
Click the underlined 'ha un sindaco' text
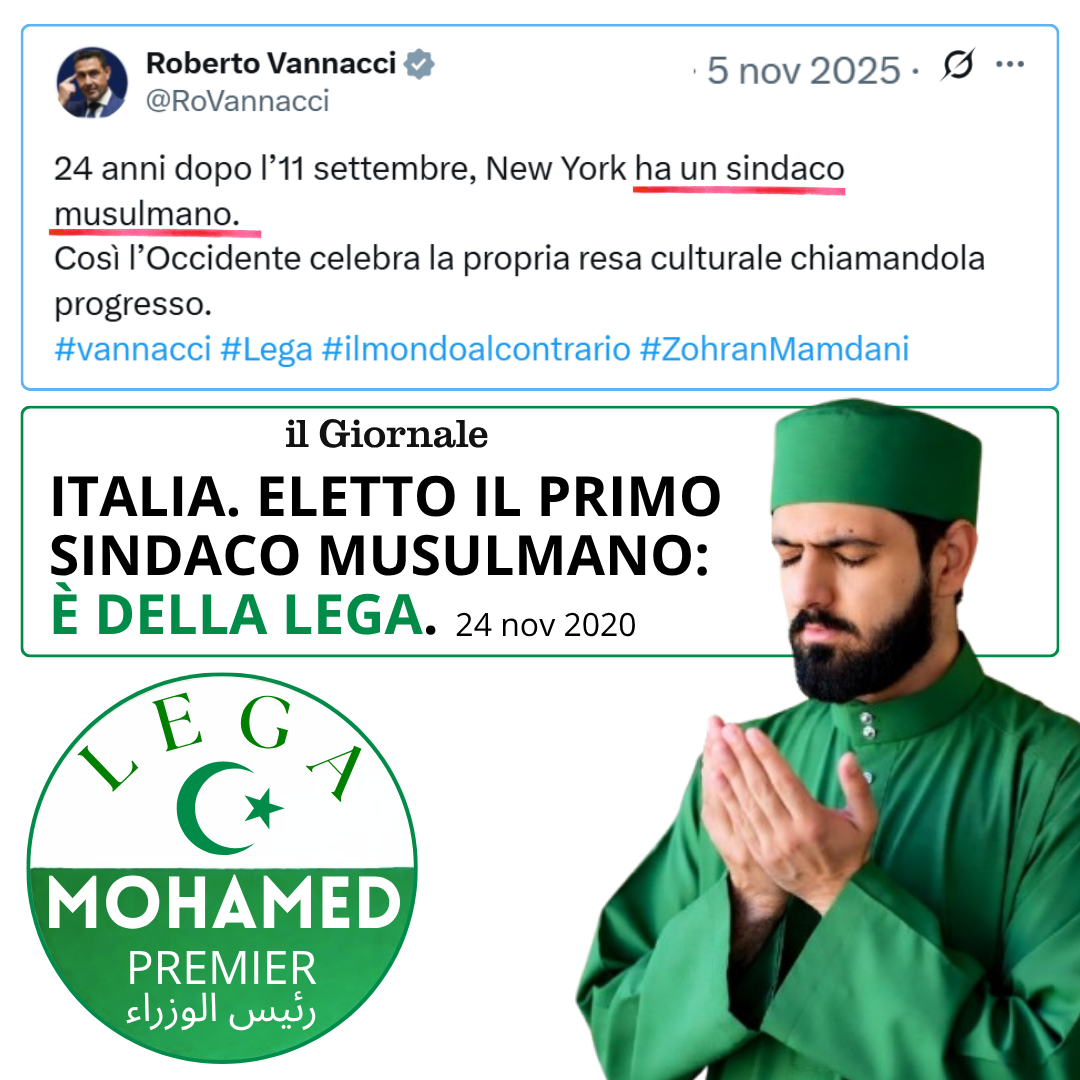(739, 169)
